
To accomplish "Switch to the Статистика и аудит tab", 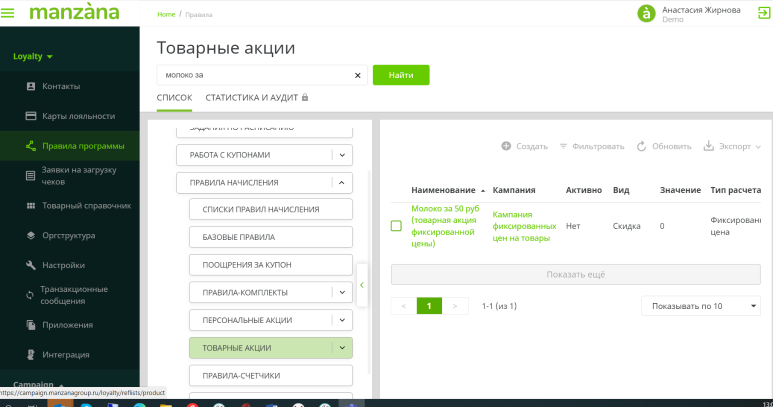I will 256,97.
